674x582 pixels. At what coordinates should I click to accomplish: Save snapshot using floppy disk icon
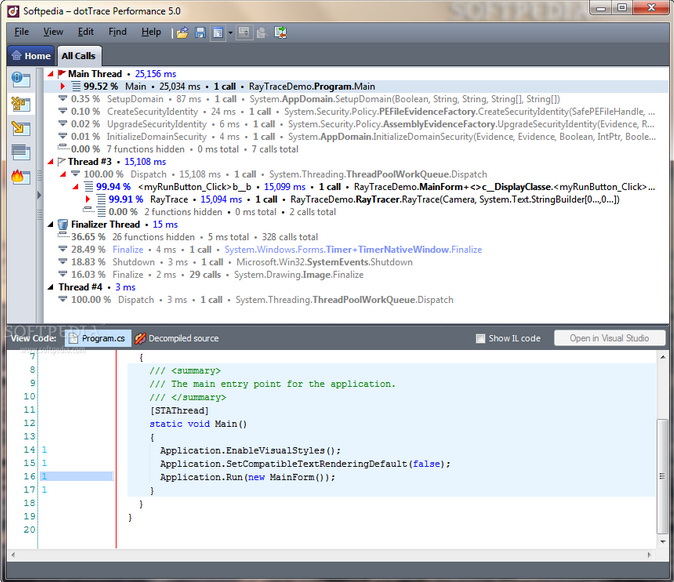pyautogui.click(x=200, y=33)
